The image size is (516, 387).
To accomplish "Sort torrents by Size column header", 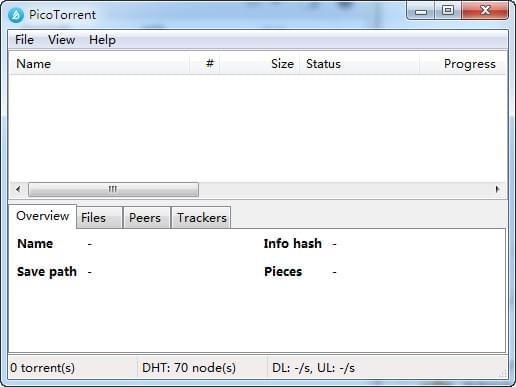I will coord(260,64).
